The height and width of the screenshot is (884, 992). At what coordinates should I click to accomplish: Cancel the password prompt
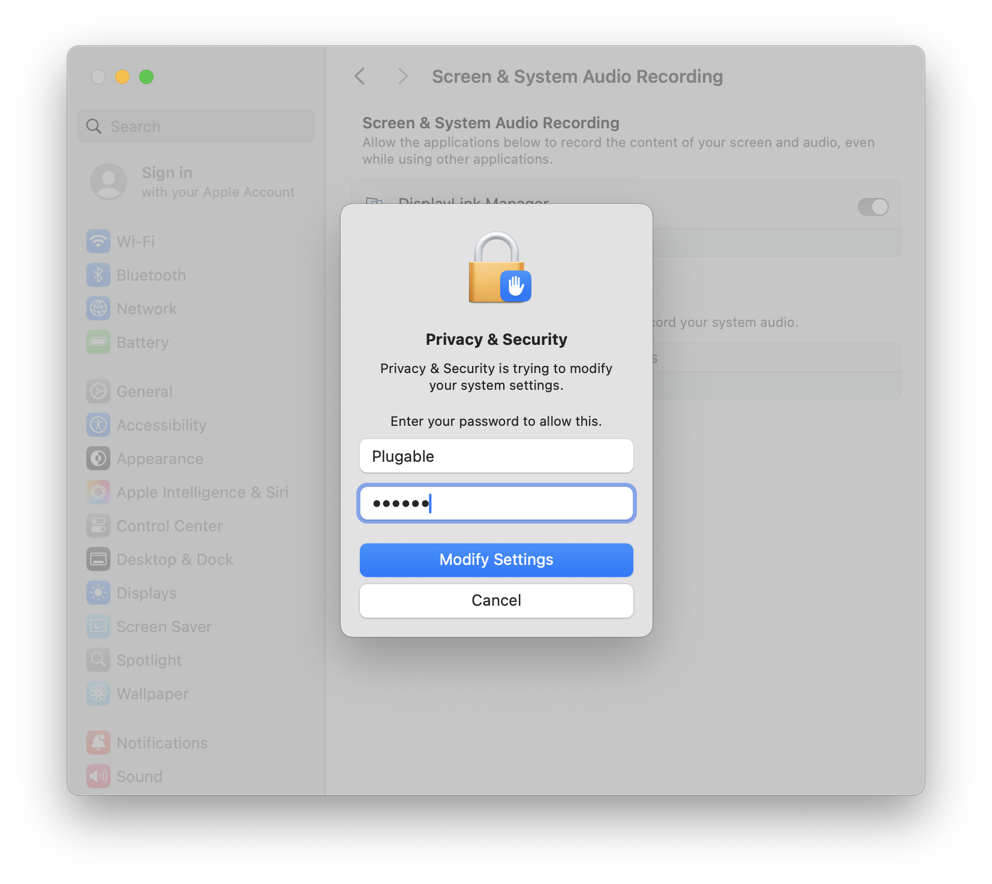click(x=496, y=600)
